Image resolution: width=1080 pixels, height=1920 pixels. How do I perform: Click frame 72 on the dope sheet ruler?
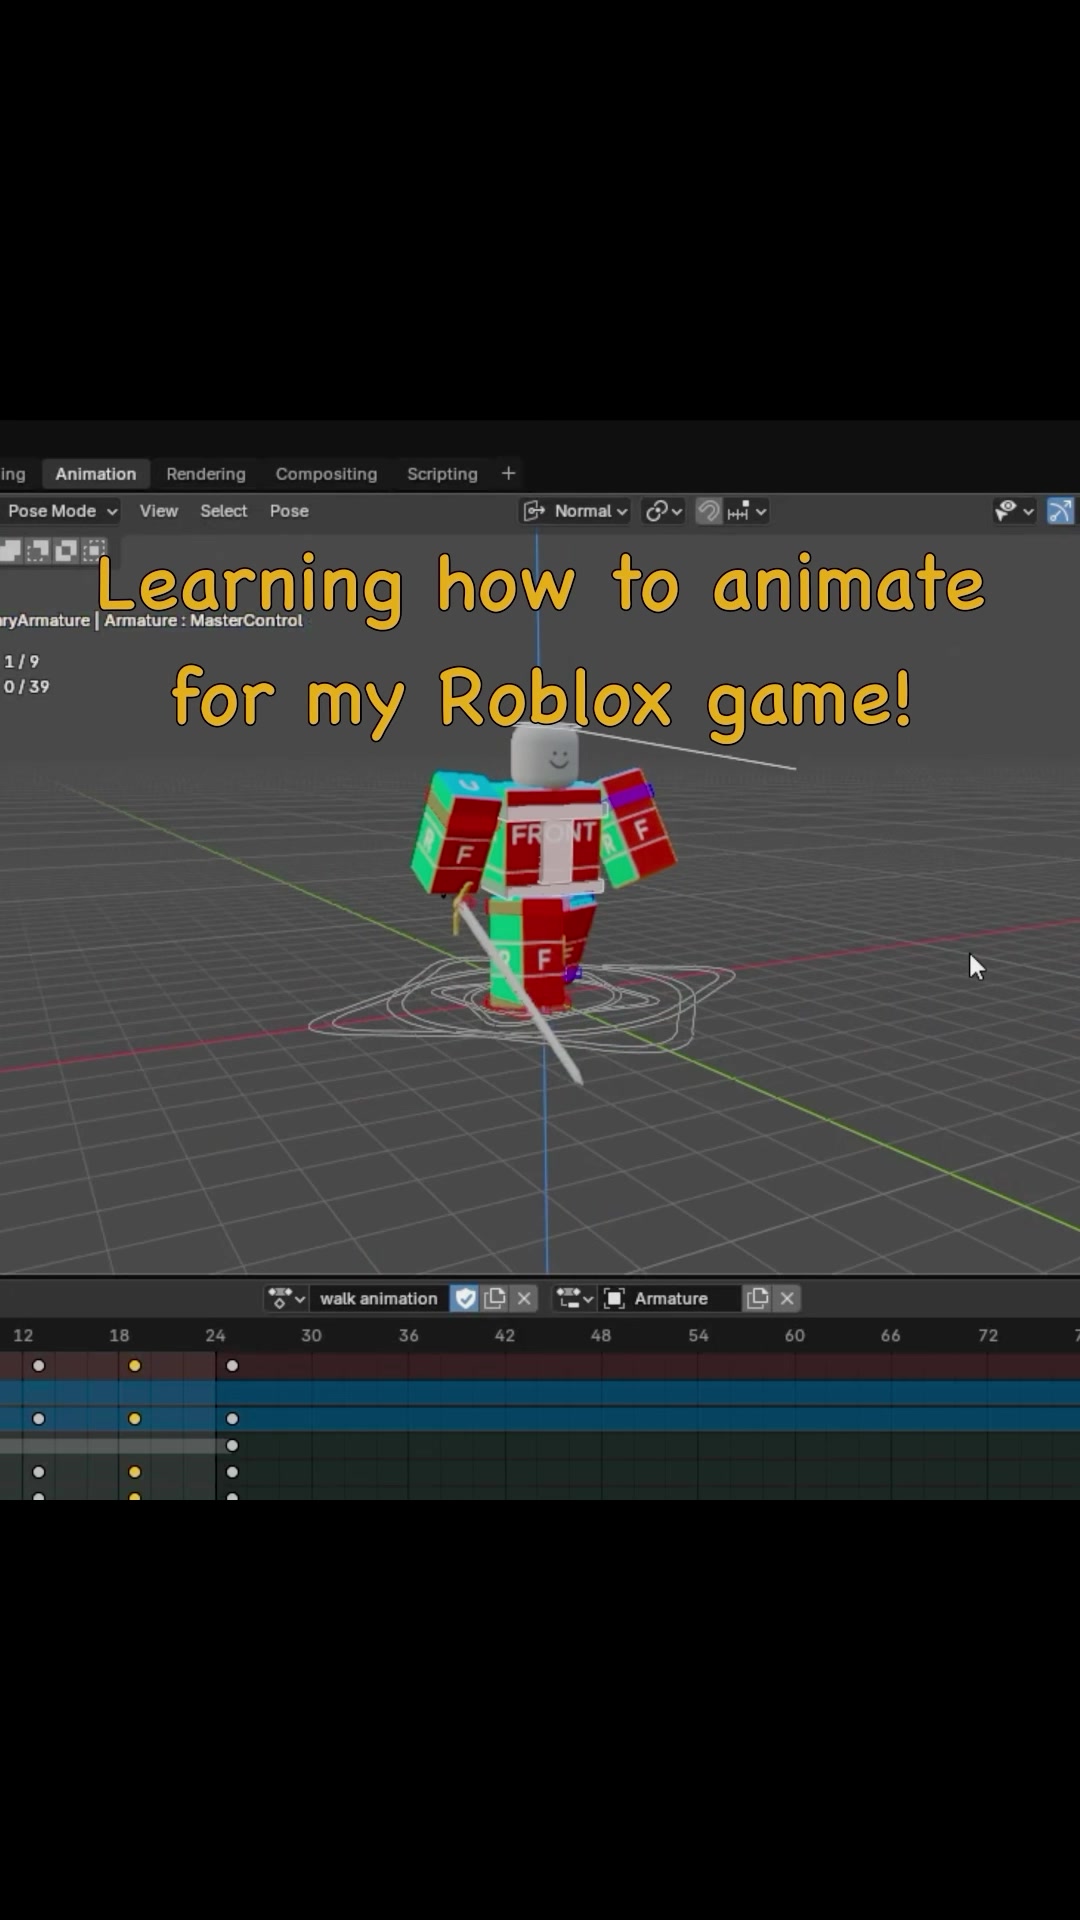pos(988,1335)
